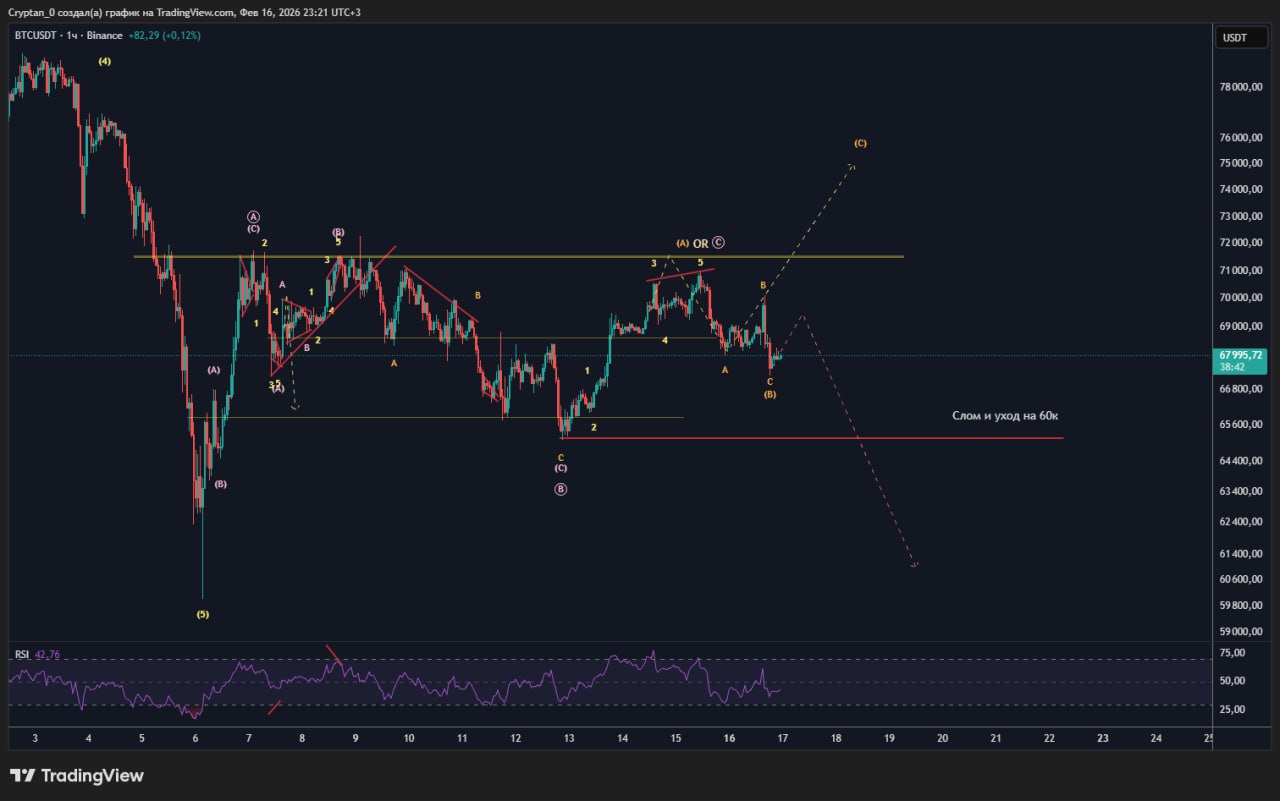This screenshot has width=1280, height=801.
Task: Open the BTCUSDT symbol title
Action: [x=36, y=36]
